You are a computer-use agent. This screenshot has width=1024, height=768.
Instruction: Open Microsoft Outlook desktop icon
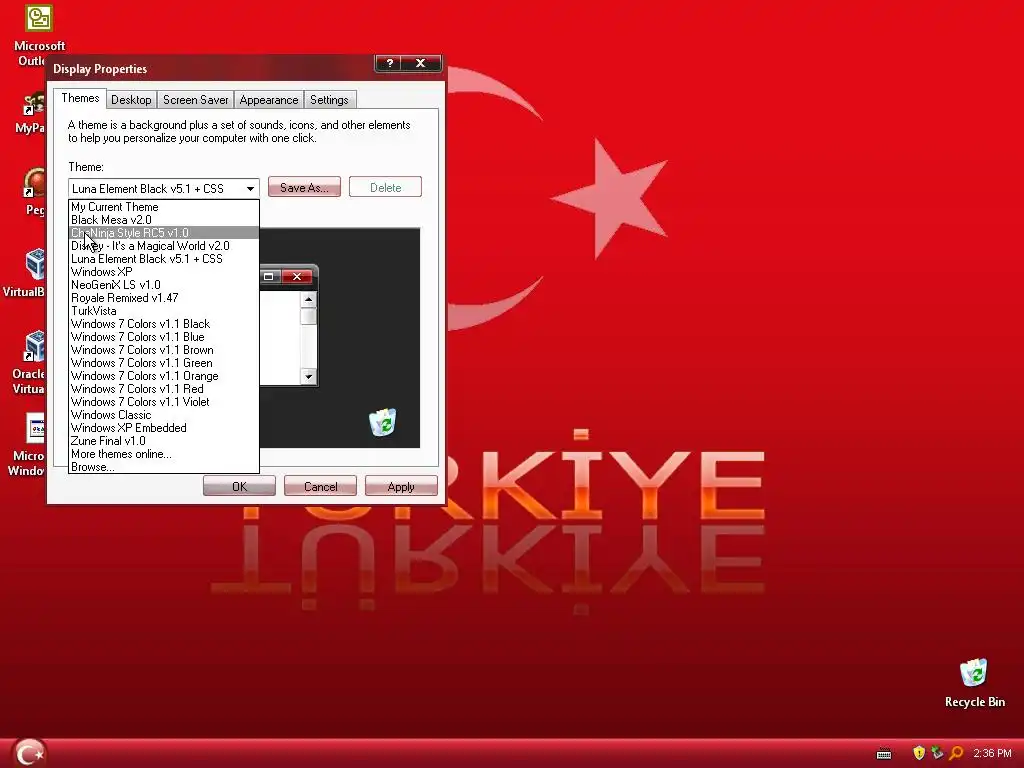[x=38, y=18]
